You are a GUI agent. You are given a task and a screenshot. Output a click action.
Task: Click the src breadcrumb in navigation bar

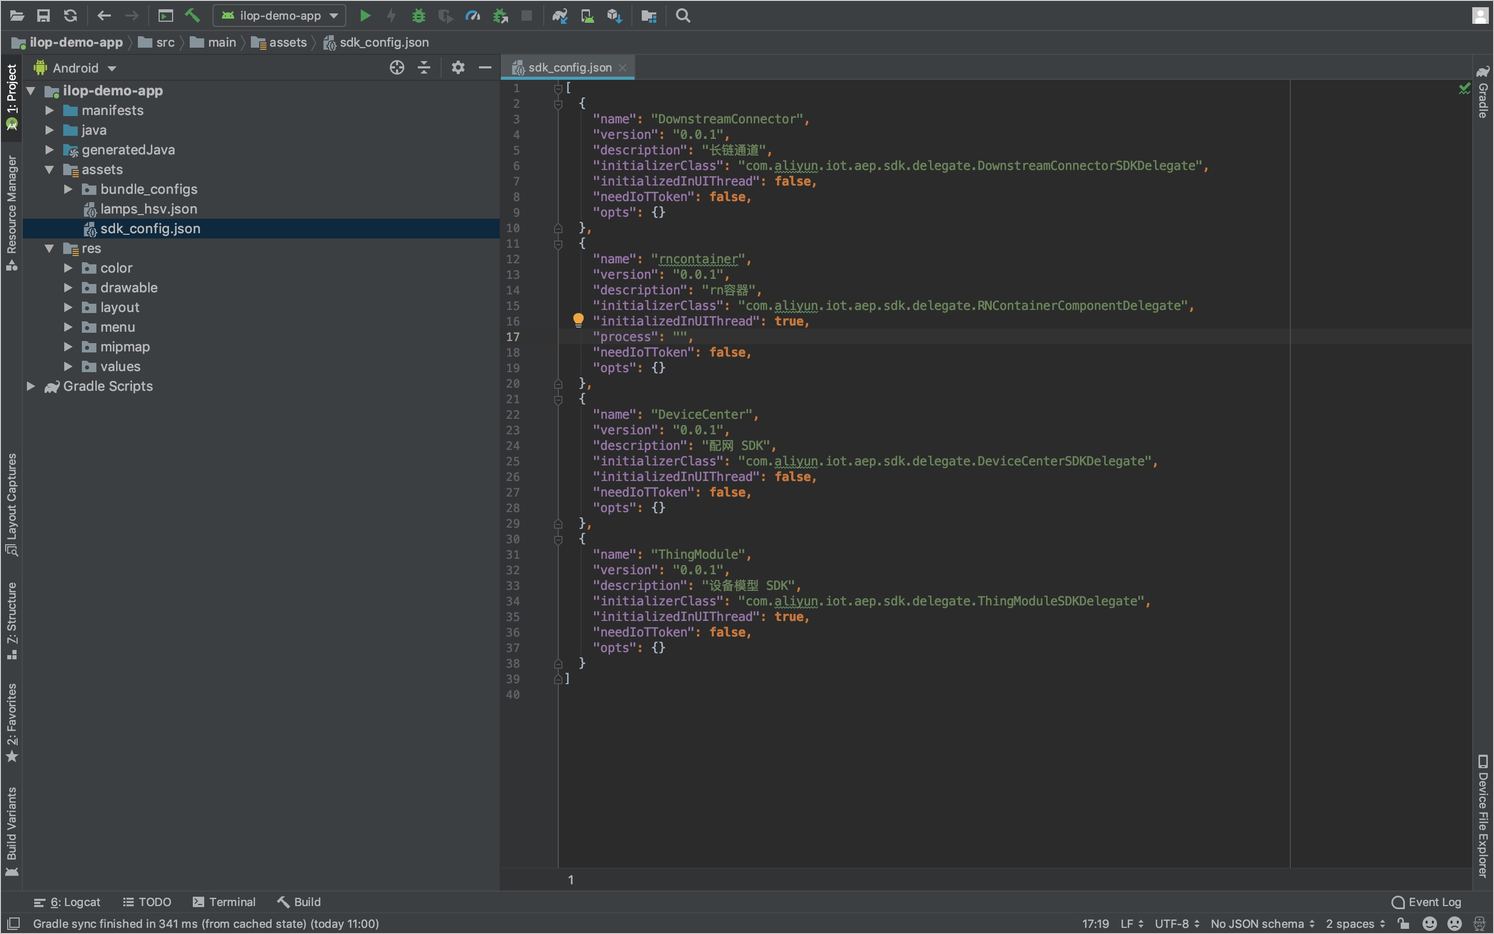click(156, 42)
